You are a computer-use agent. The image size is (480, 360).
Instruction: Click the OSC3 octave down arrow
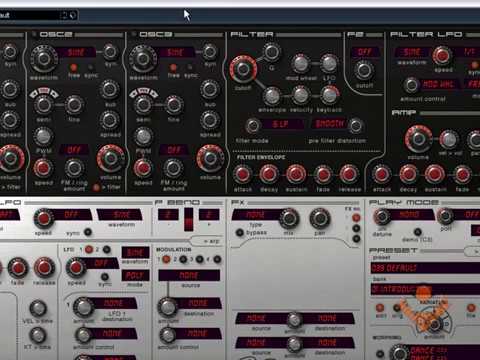133,94
